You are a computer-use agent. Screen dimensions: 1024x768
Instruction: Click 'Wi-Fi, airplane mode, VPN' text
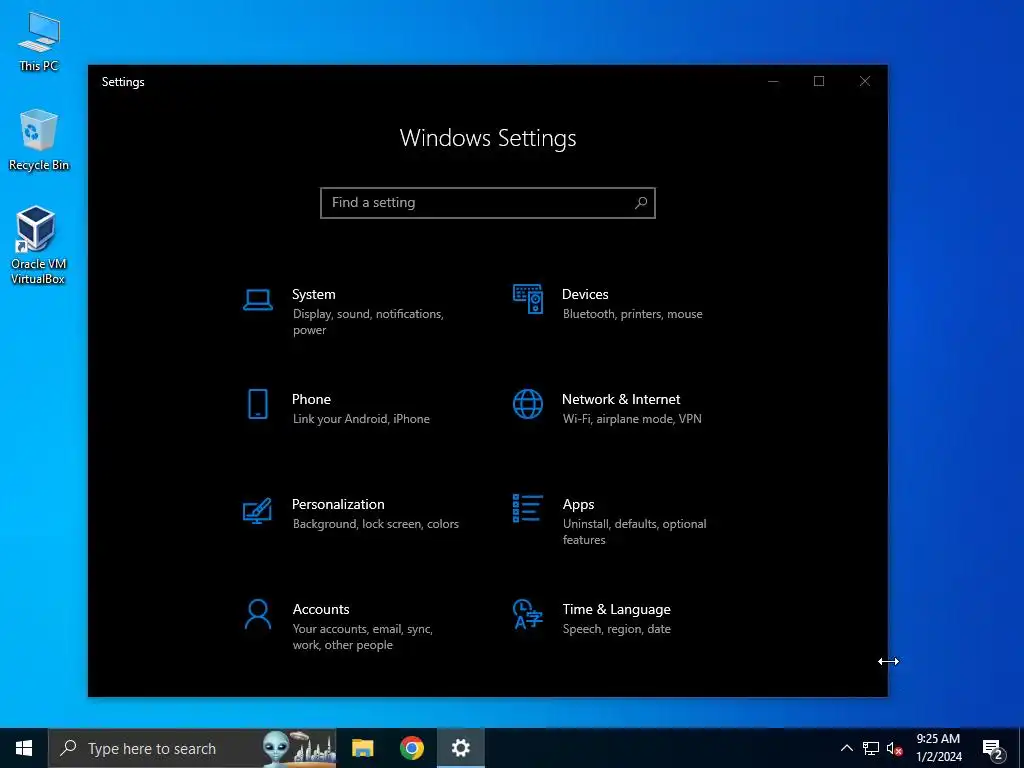click(x=632, y=419)
